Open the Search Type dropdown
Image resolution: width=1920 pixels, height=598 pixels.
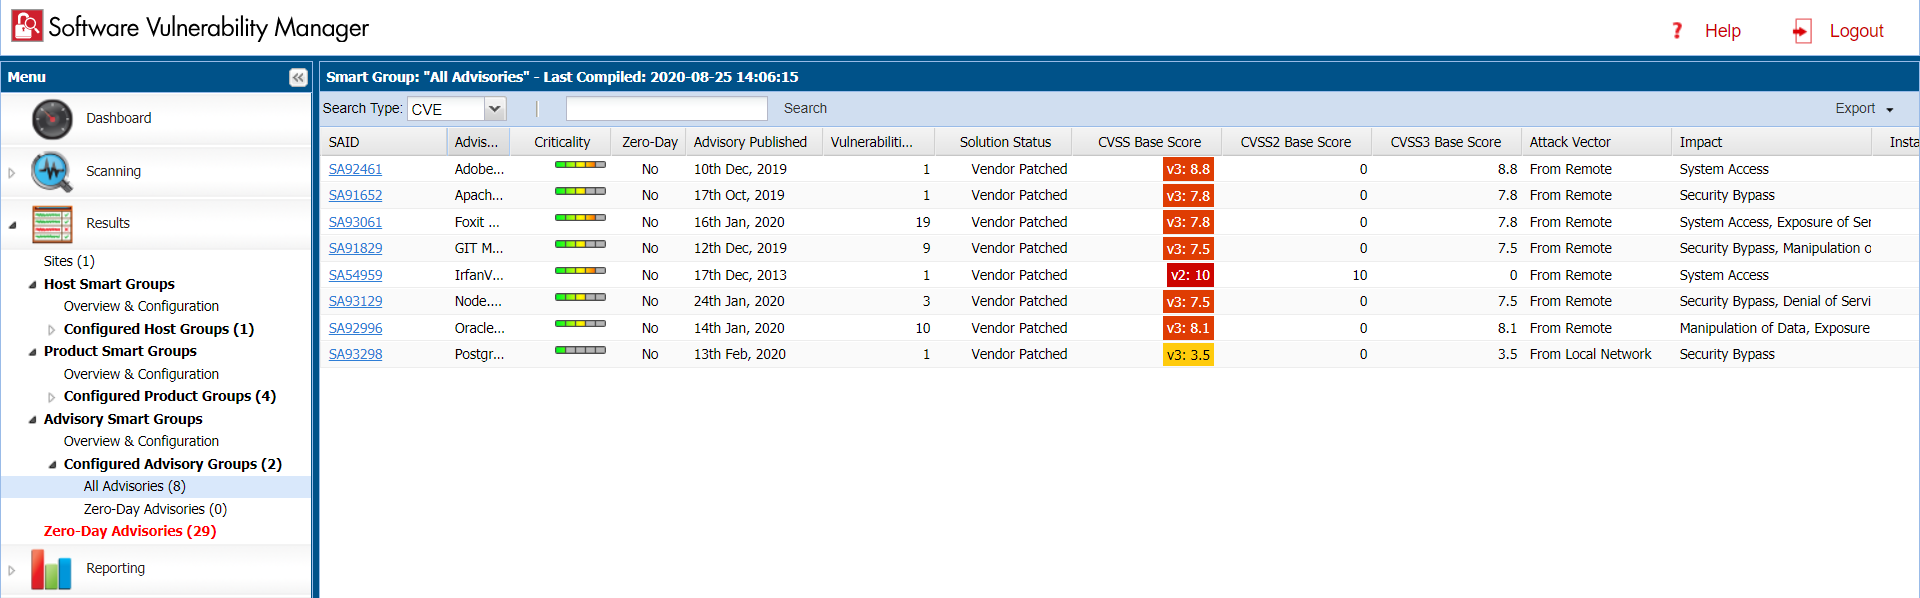pyautogui.click(x=494, y=109)
